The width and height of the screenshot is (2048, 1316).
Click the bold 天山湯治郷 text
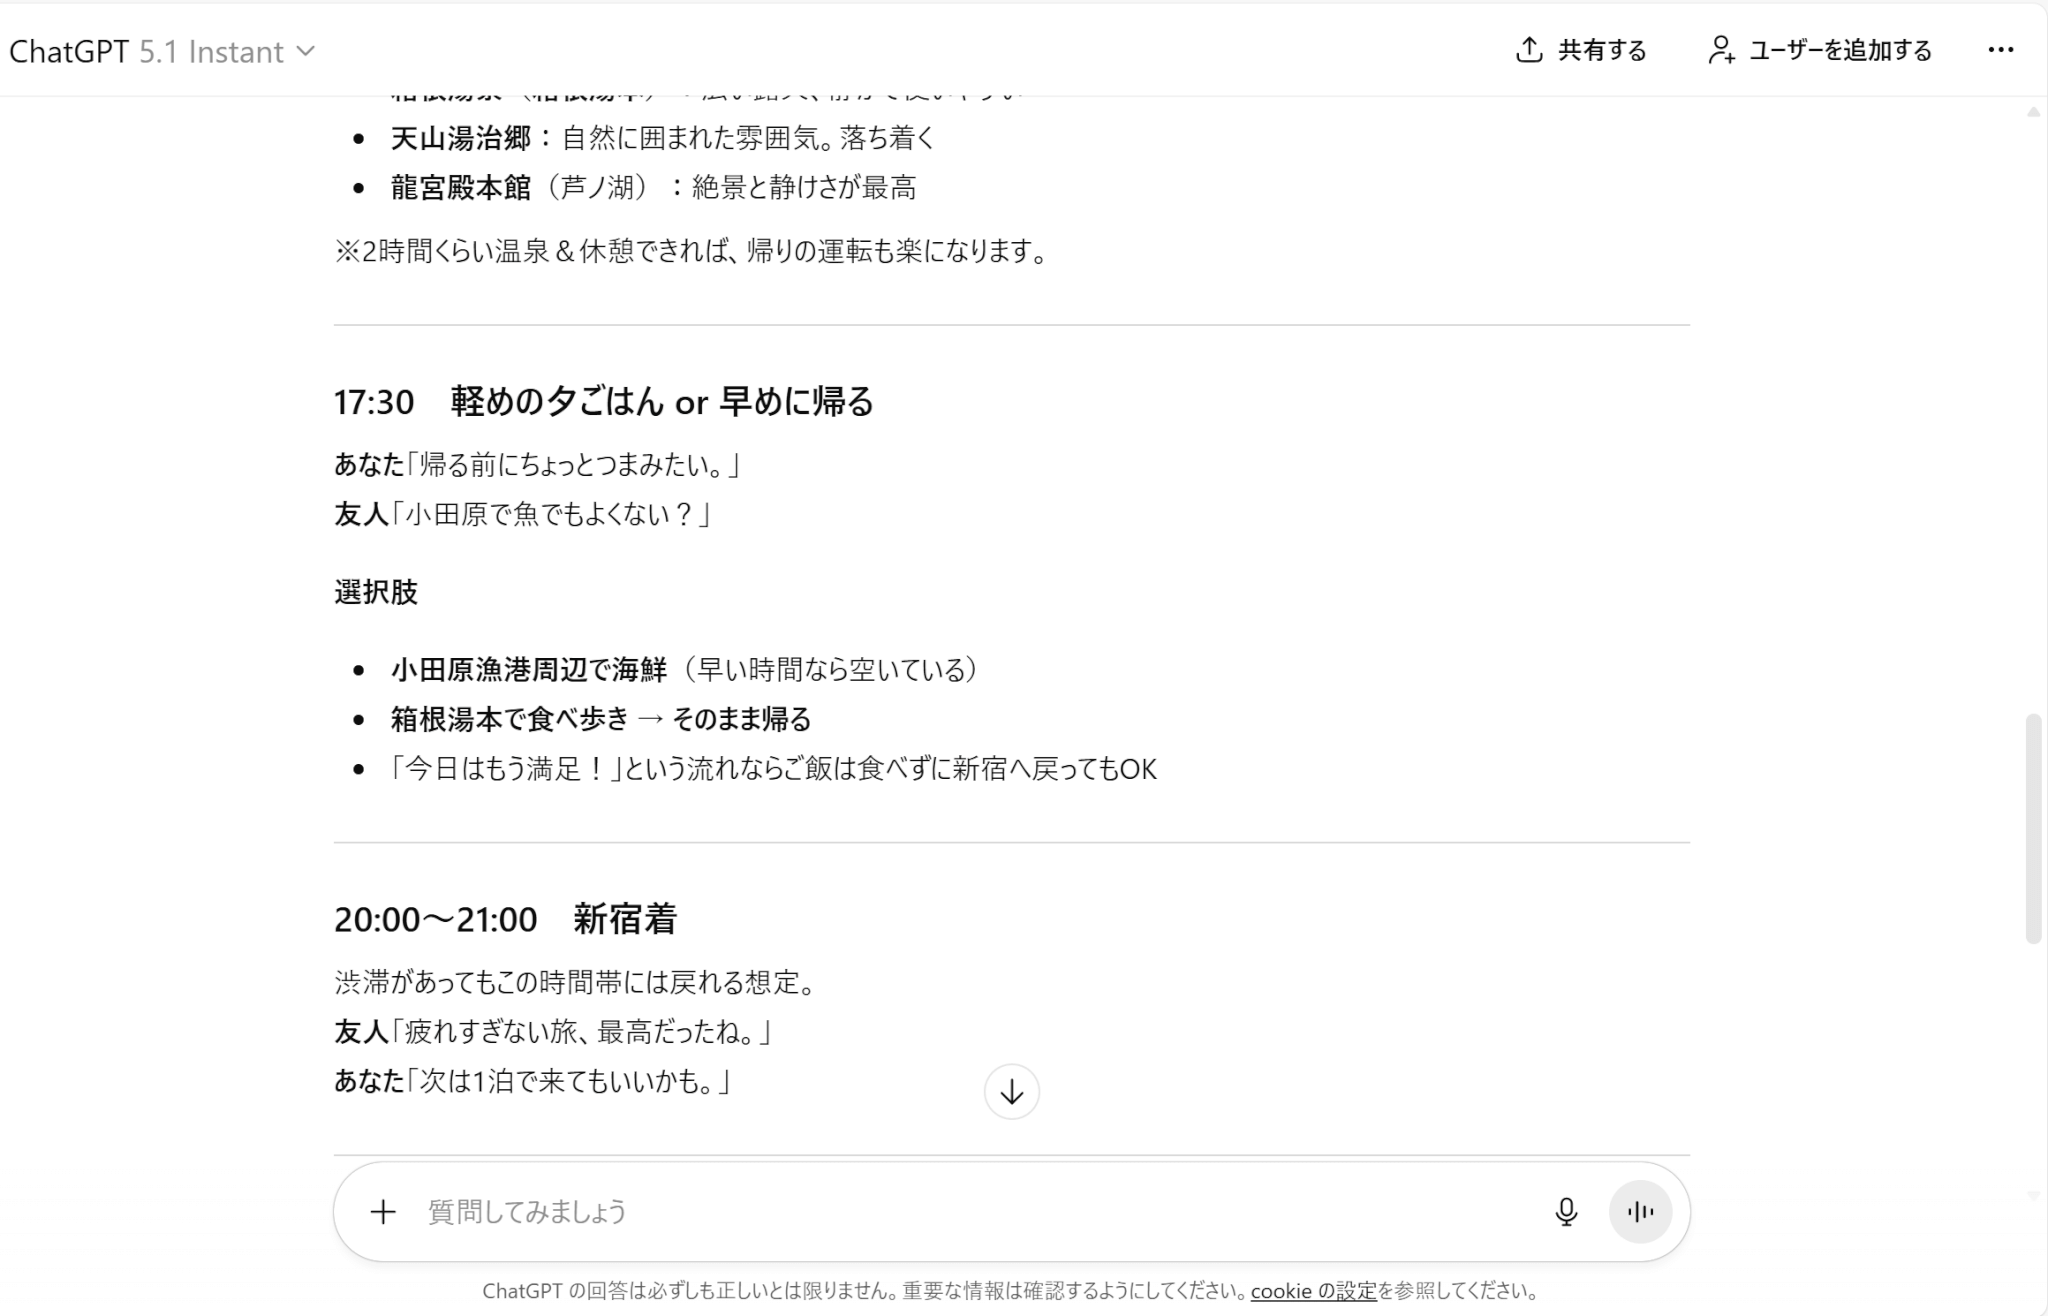coord(460,138)
